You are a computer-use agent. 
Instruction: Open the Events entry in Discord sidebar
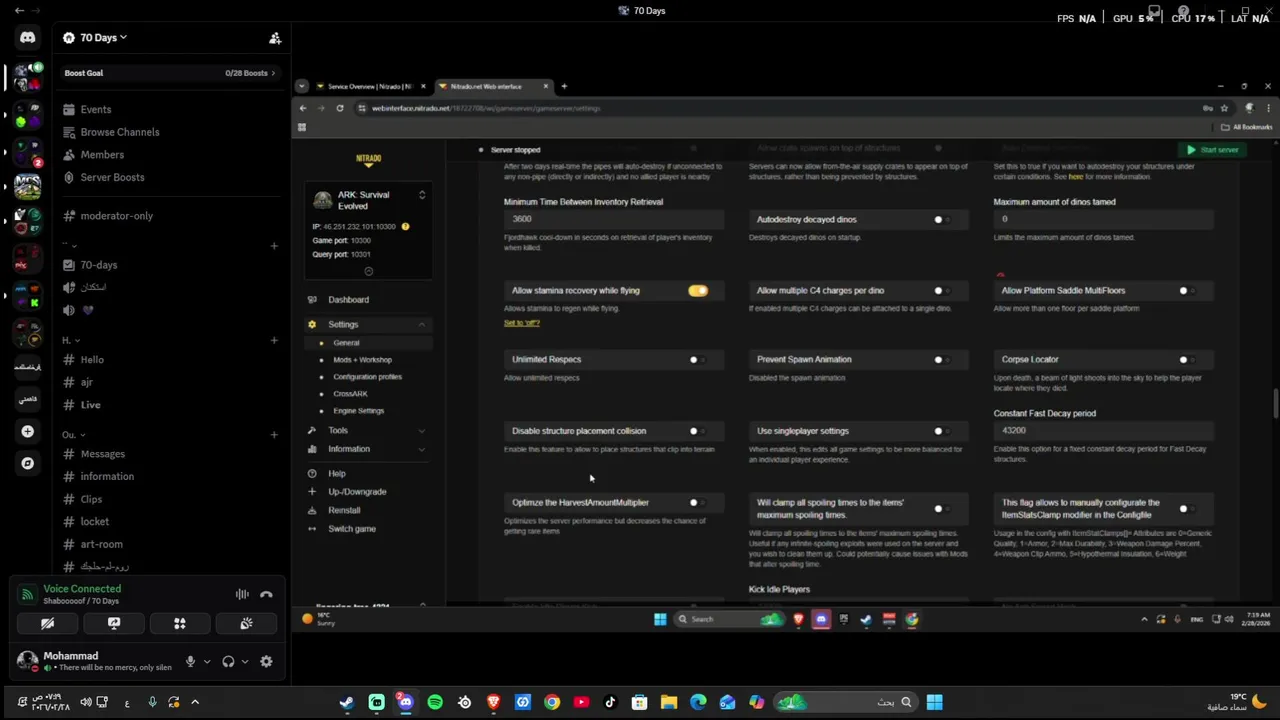96,109
